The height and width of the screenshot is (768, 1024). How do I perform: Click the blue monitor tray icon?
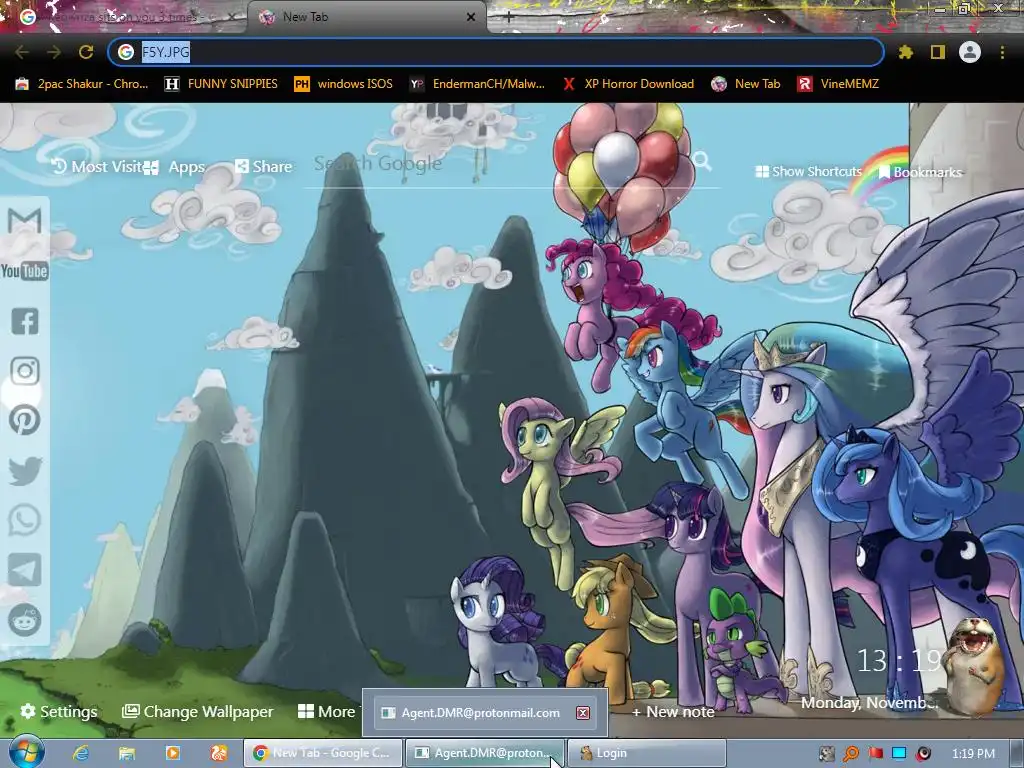pos(899,754)
